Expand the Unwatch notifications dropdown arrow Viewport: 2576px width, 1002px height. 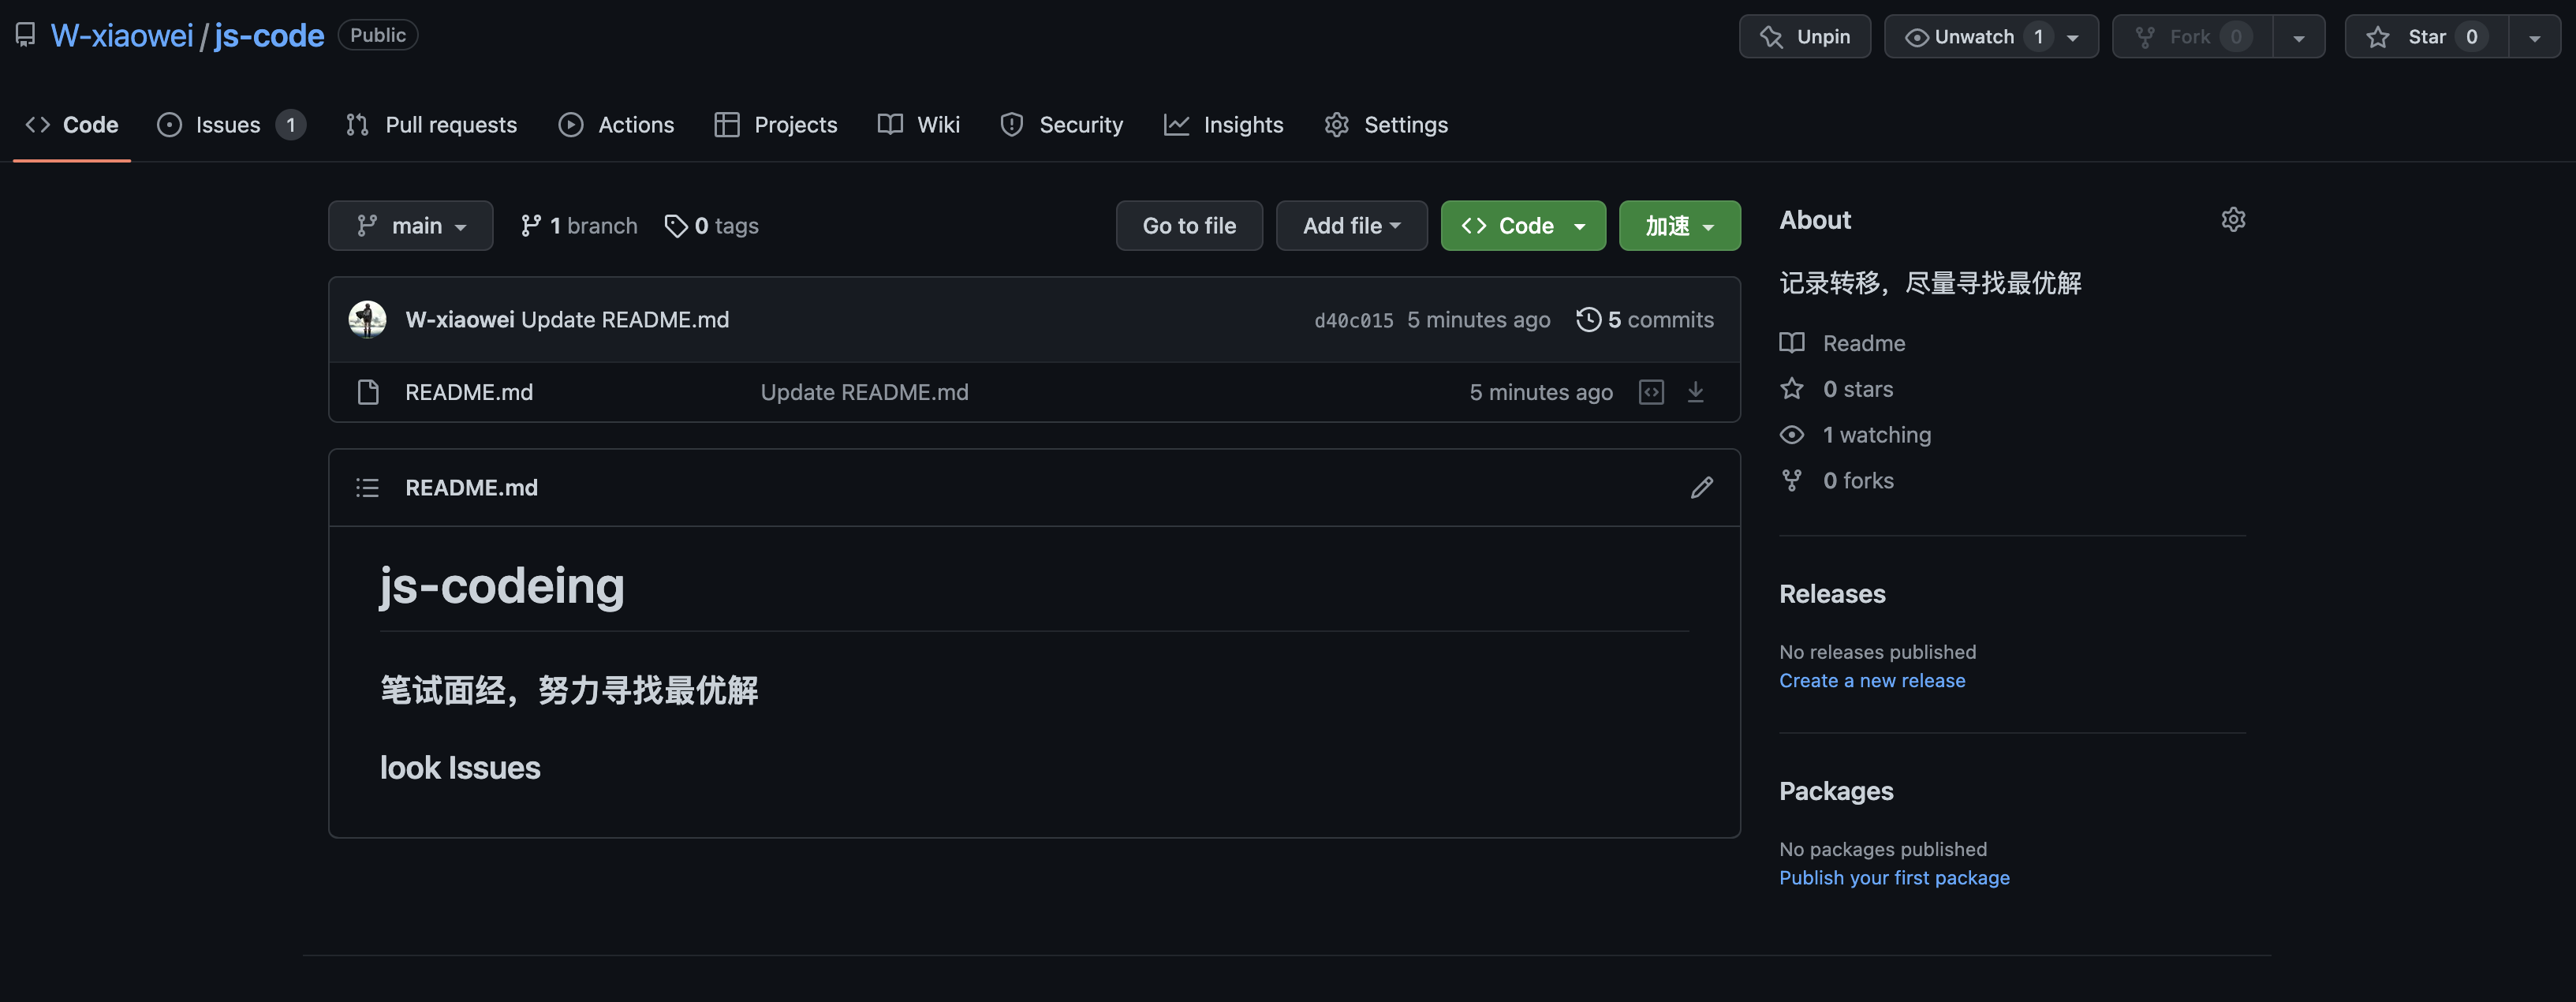coord(2073,38)
